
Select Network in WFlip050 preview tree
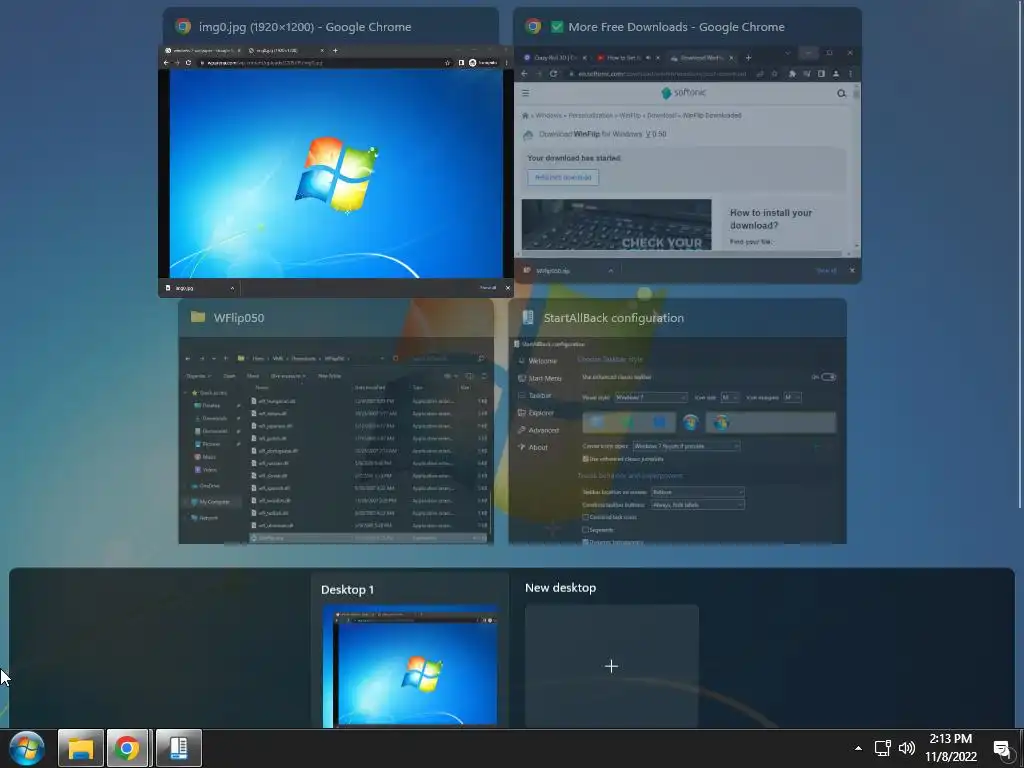coord(204,518)
